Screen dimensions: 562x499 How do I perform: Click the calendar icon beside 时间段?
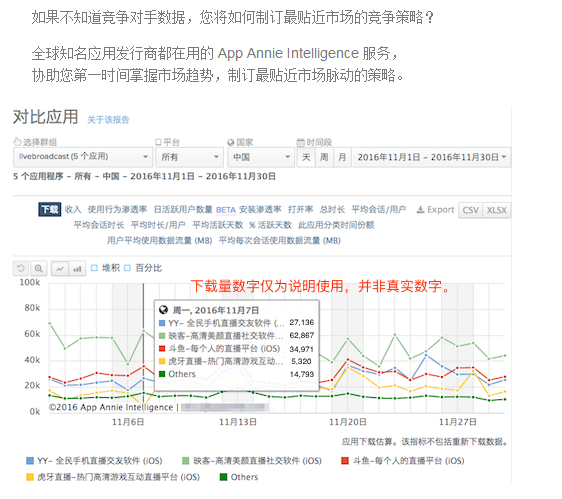coord(300,142)
